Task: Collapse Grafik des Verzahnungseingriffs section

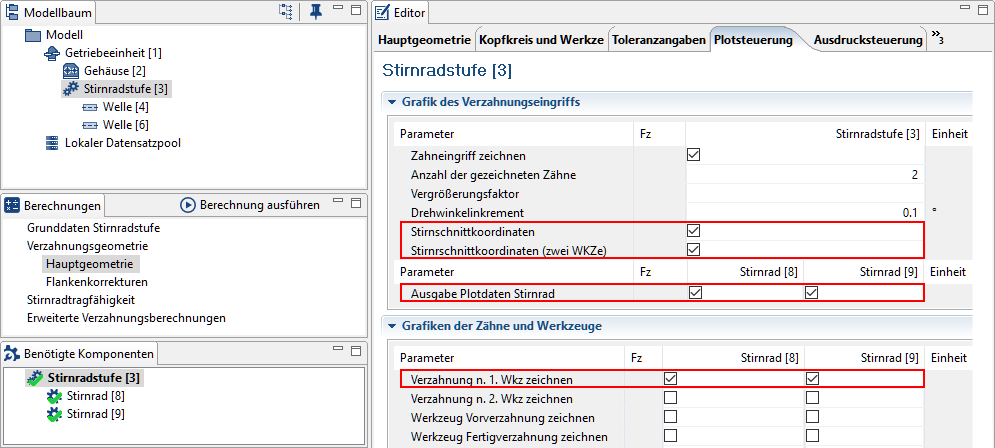Action: pos(390,102)
